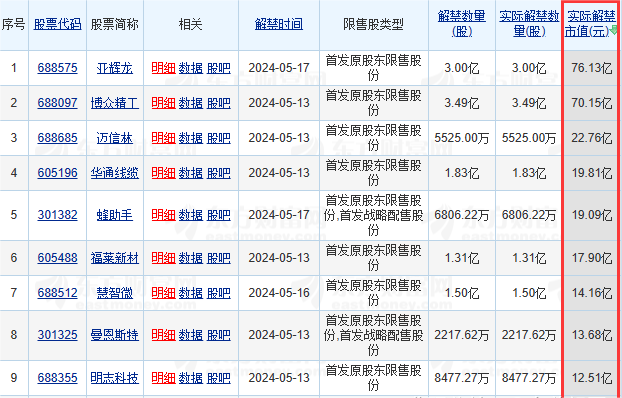Open 股吧 for 慧智微 row
622x398 pixels.
[219, 293]
